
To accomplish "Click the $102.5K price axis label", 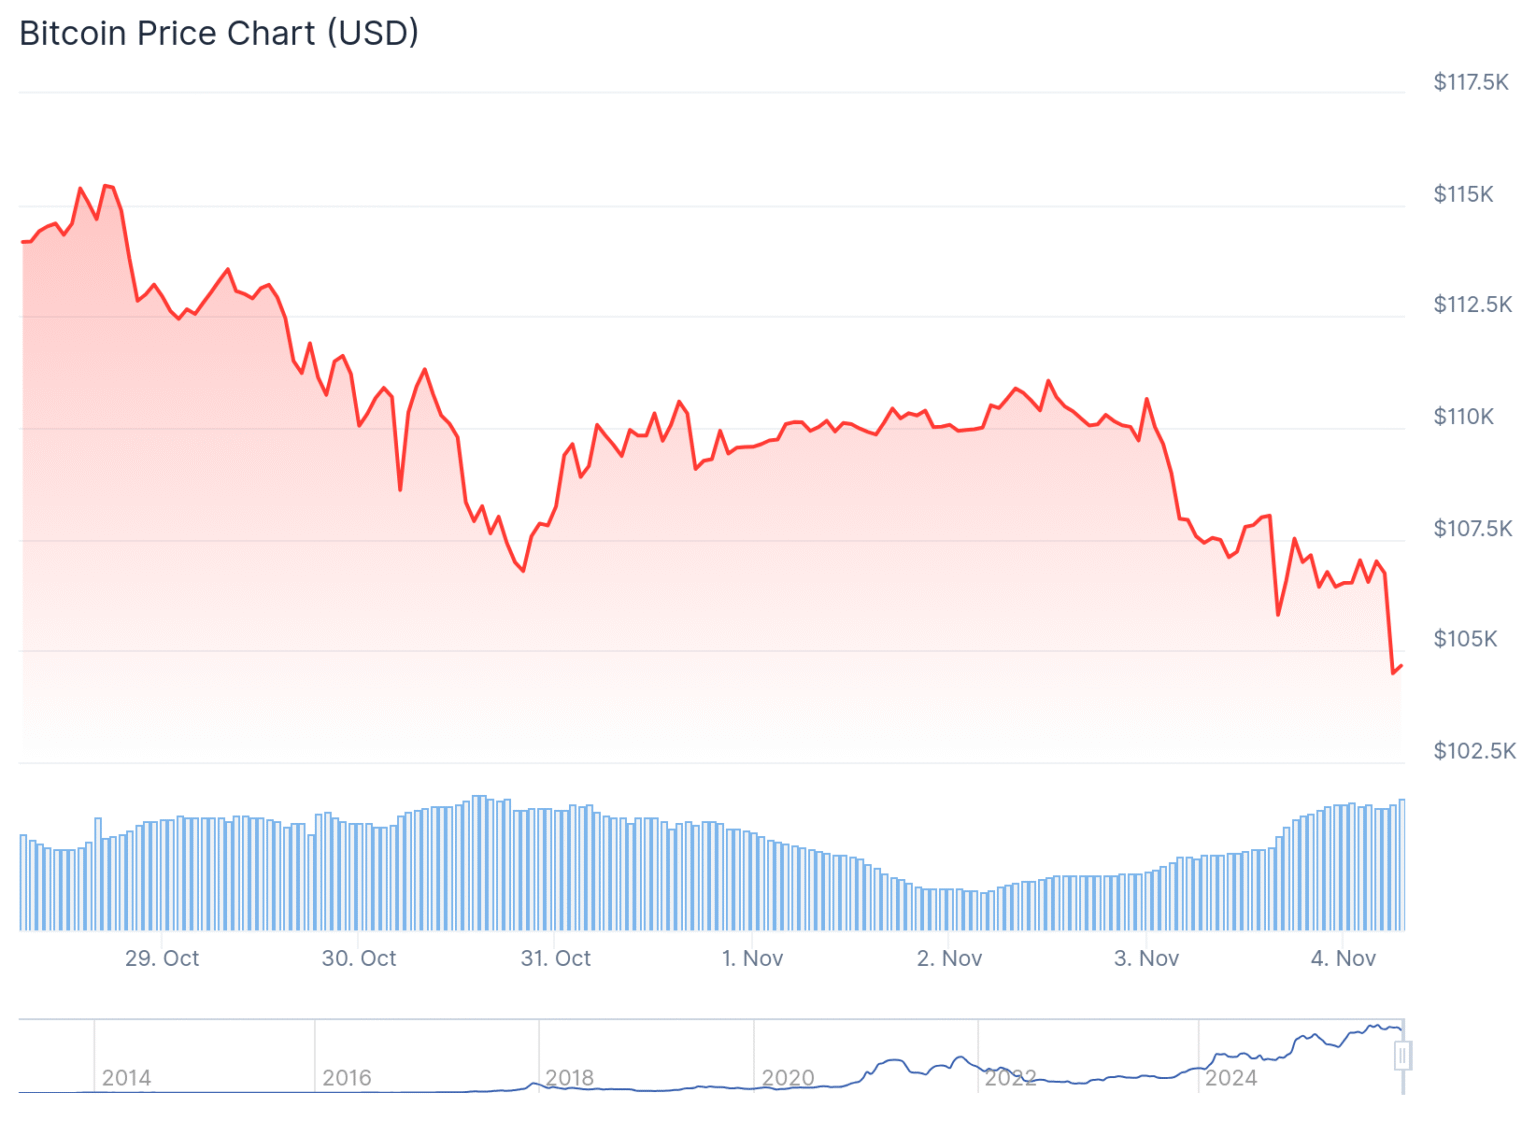I will point(1475,750).
